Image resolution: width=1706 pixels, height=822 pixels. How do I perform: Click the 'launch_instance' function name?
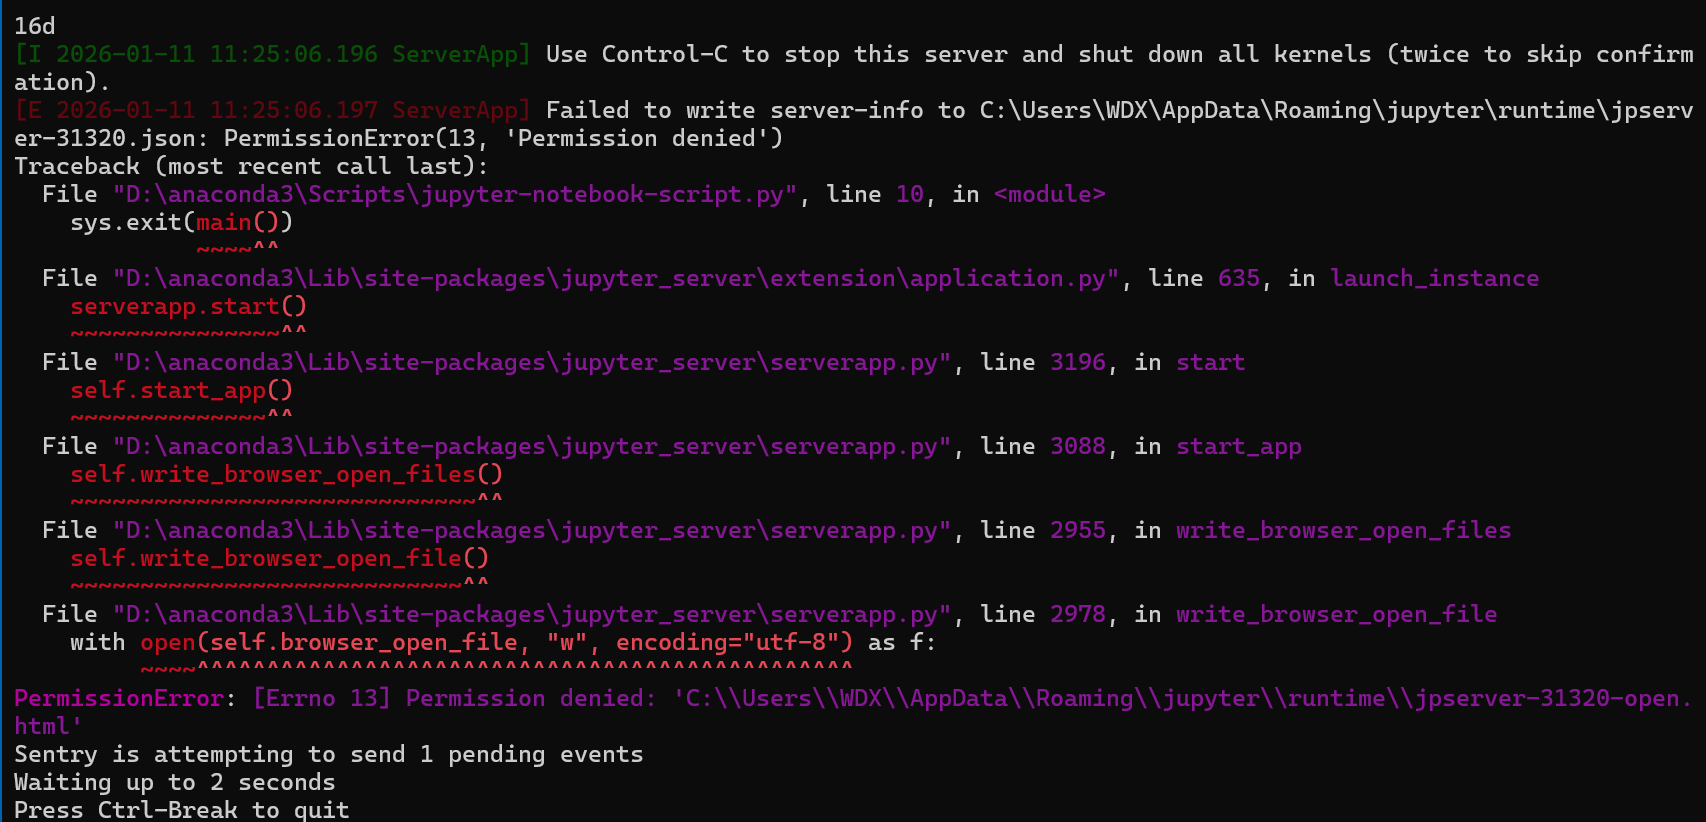(1434, 278)
